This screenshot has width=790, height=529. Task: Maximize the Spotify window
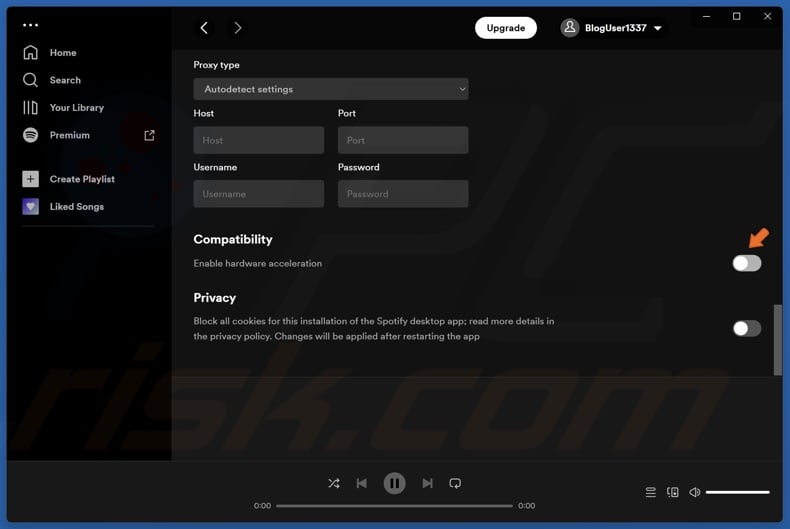[x=737, y=17]
